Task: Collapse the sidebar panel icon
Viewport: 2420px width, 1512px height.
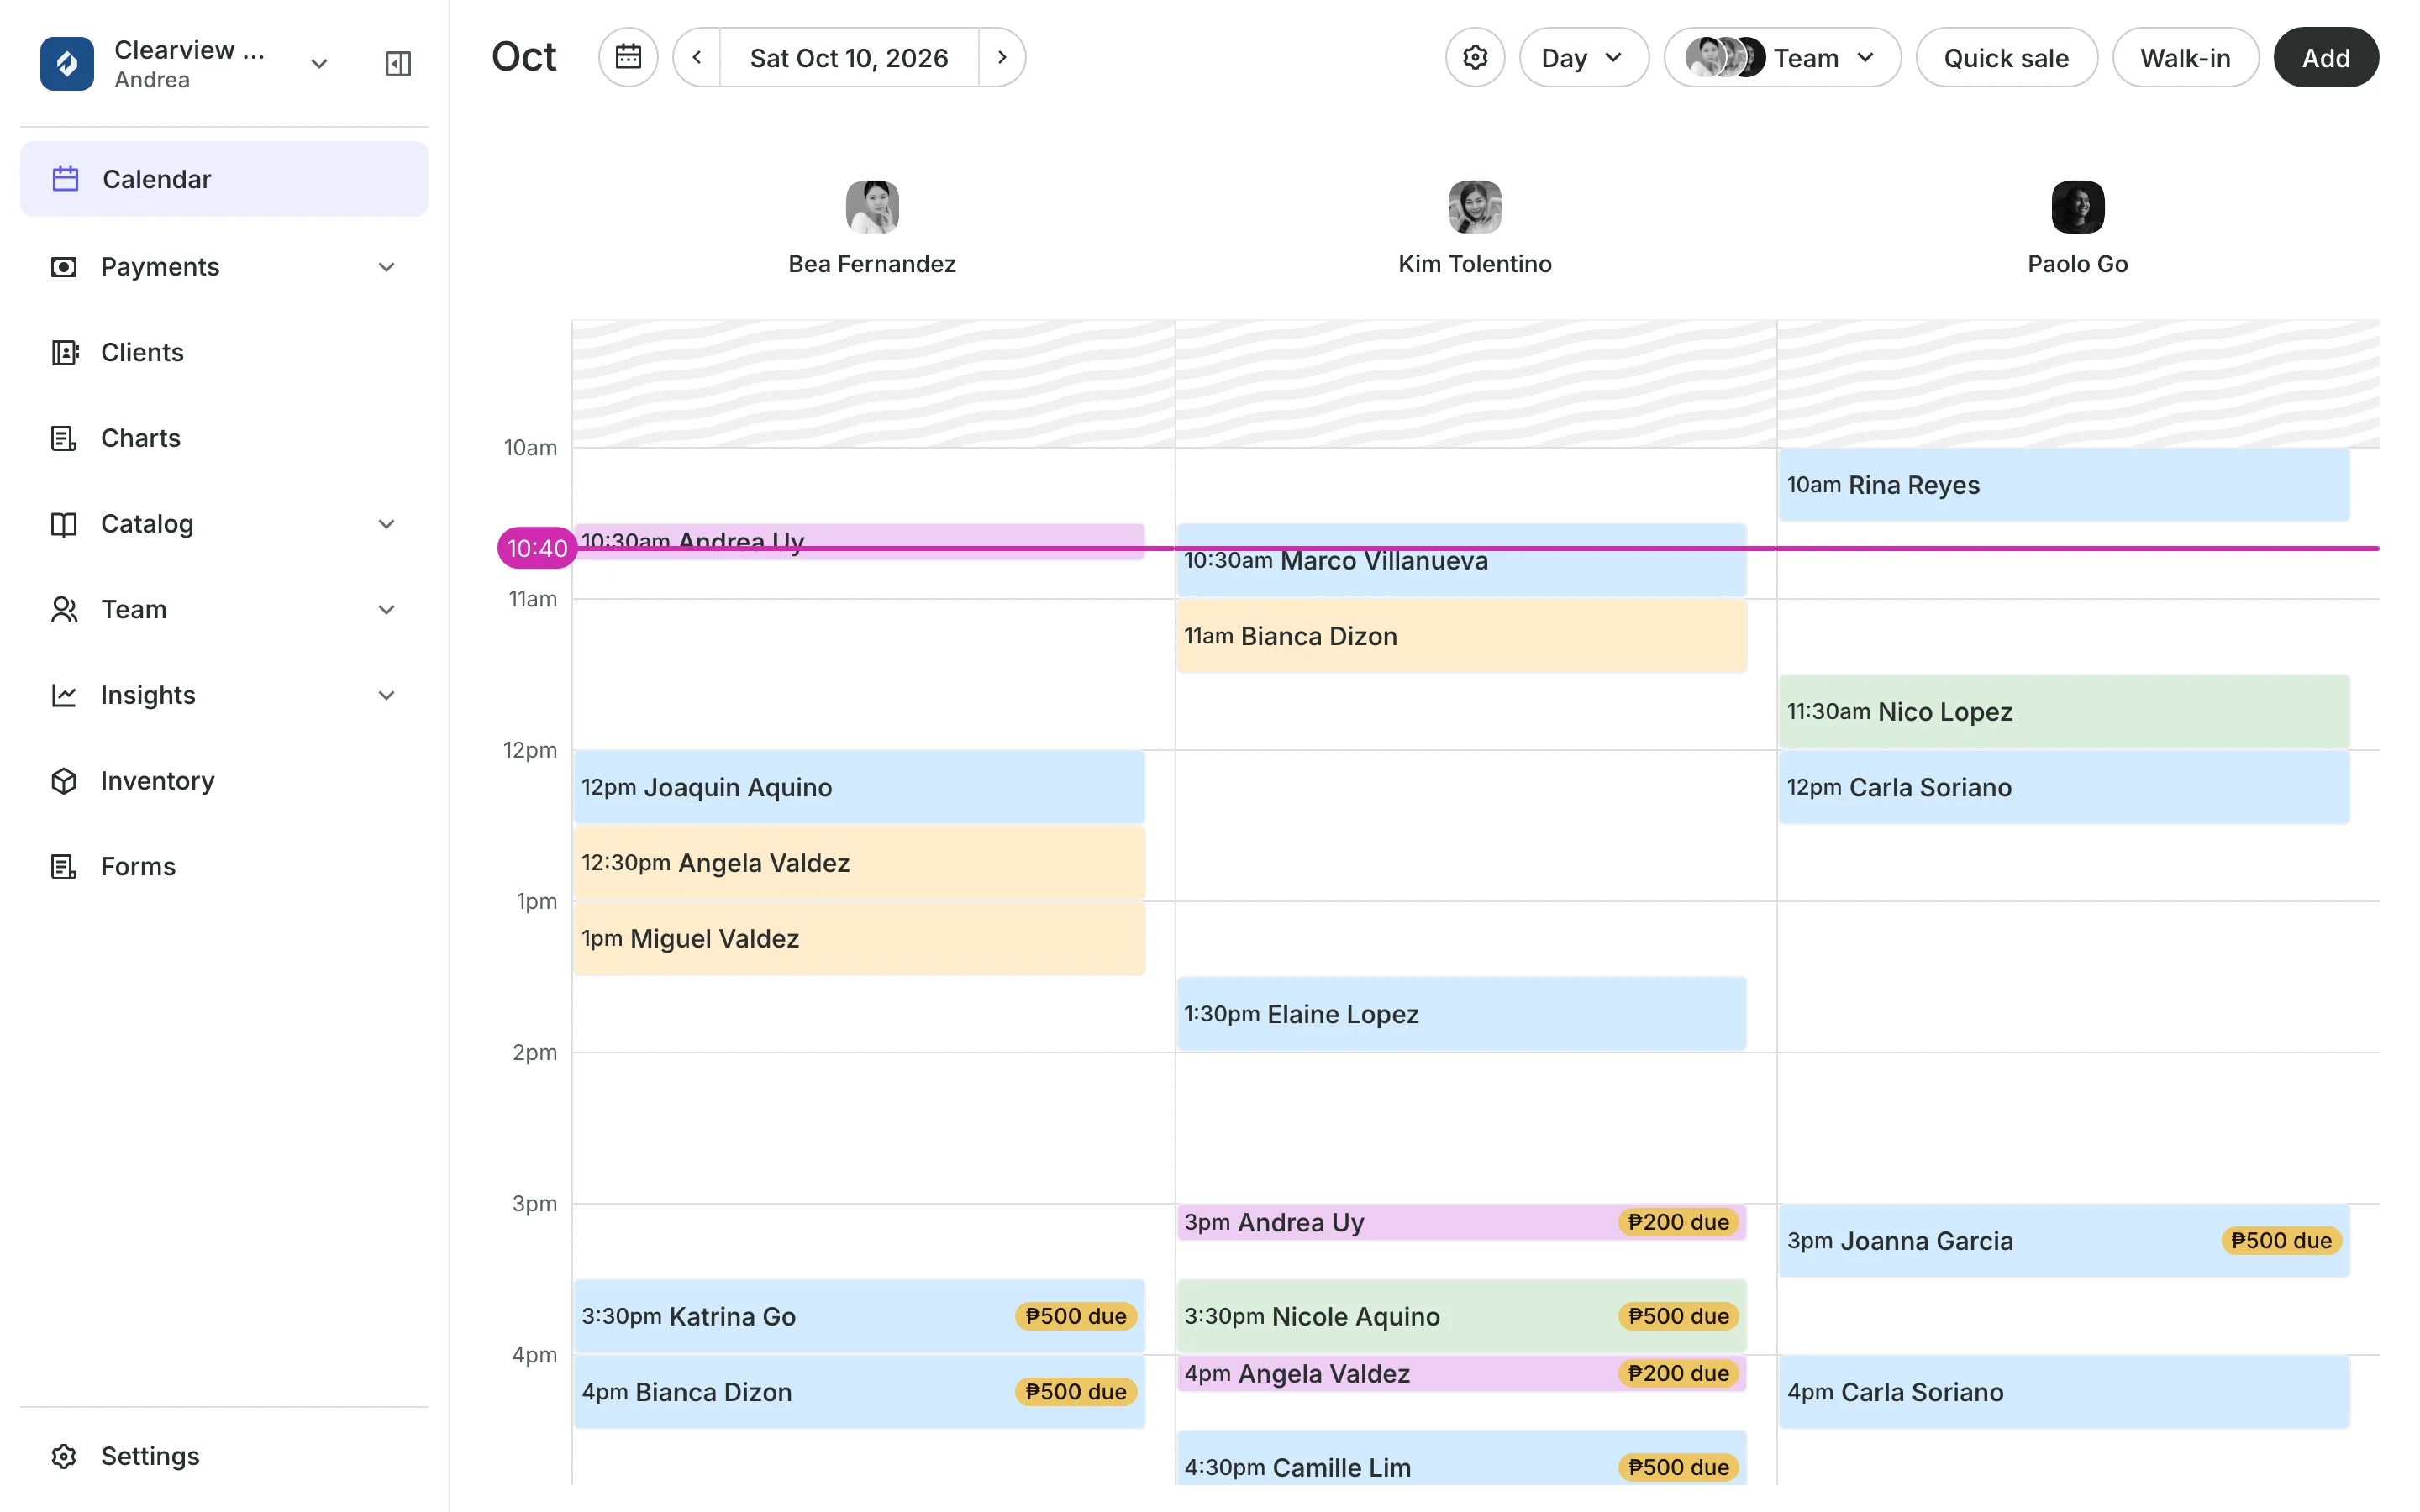Action: click(x=398, y=64)
